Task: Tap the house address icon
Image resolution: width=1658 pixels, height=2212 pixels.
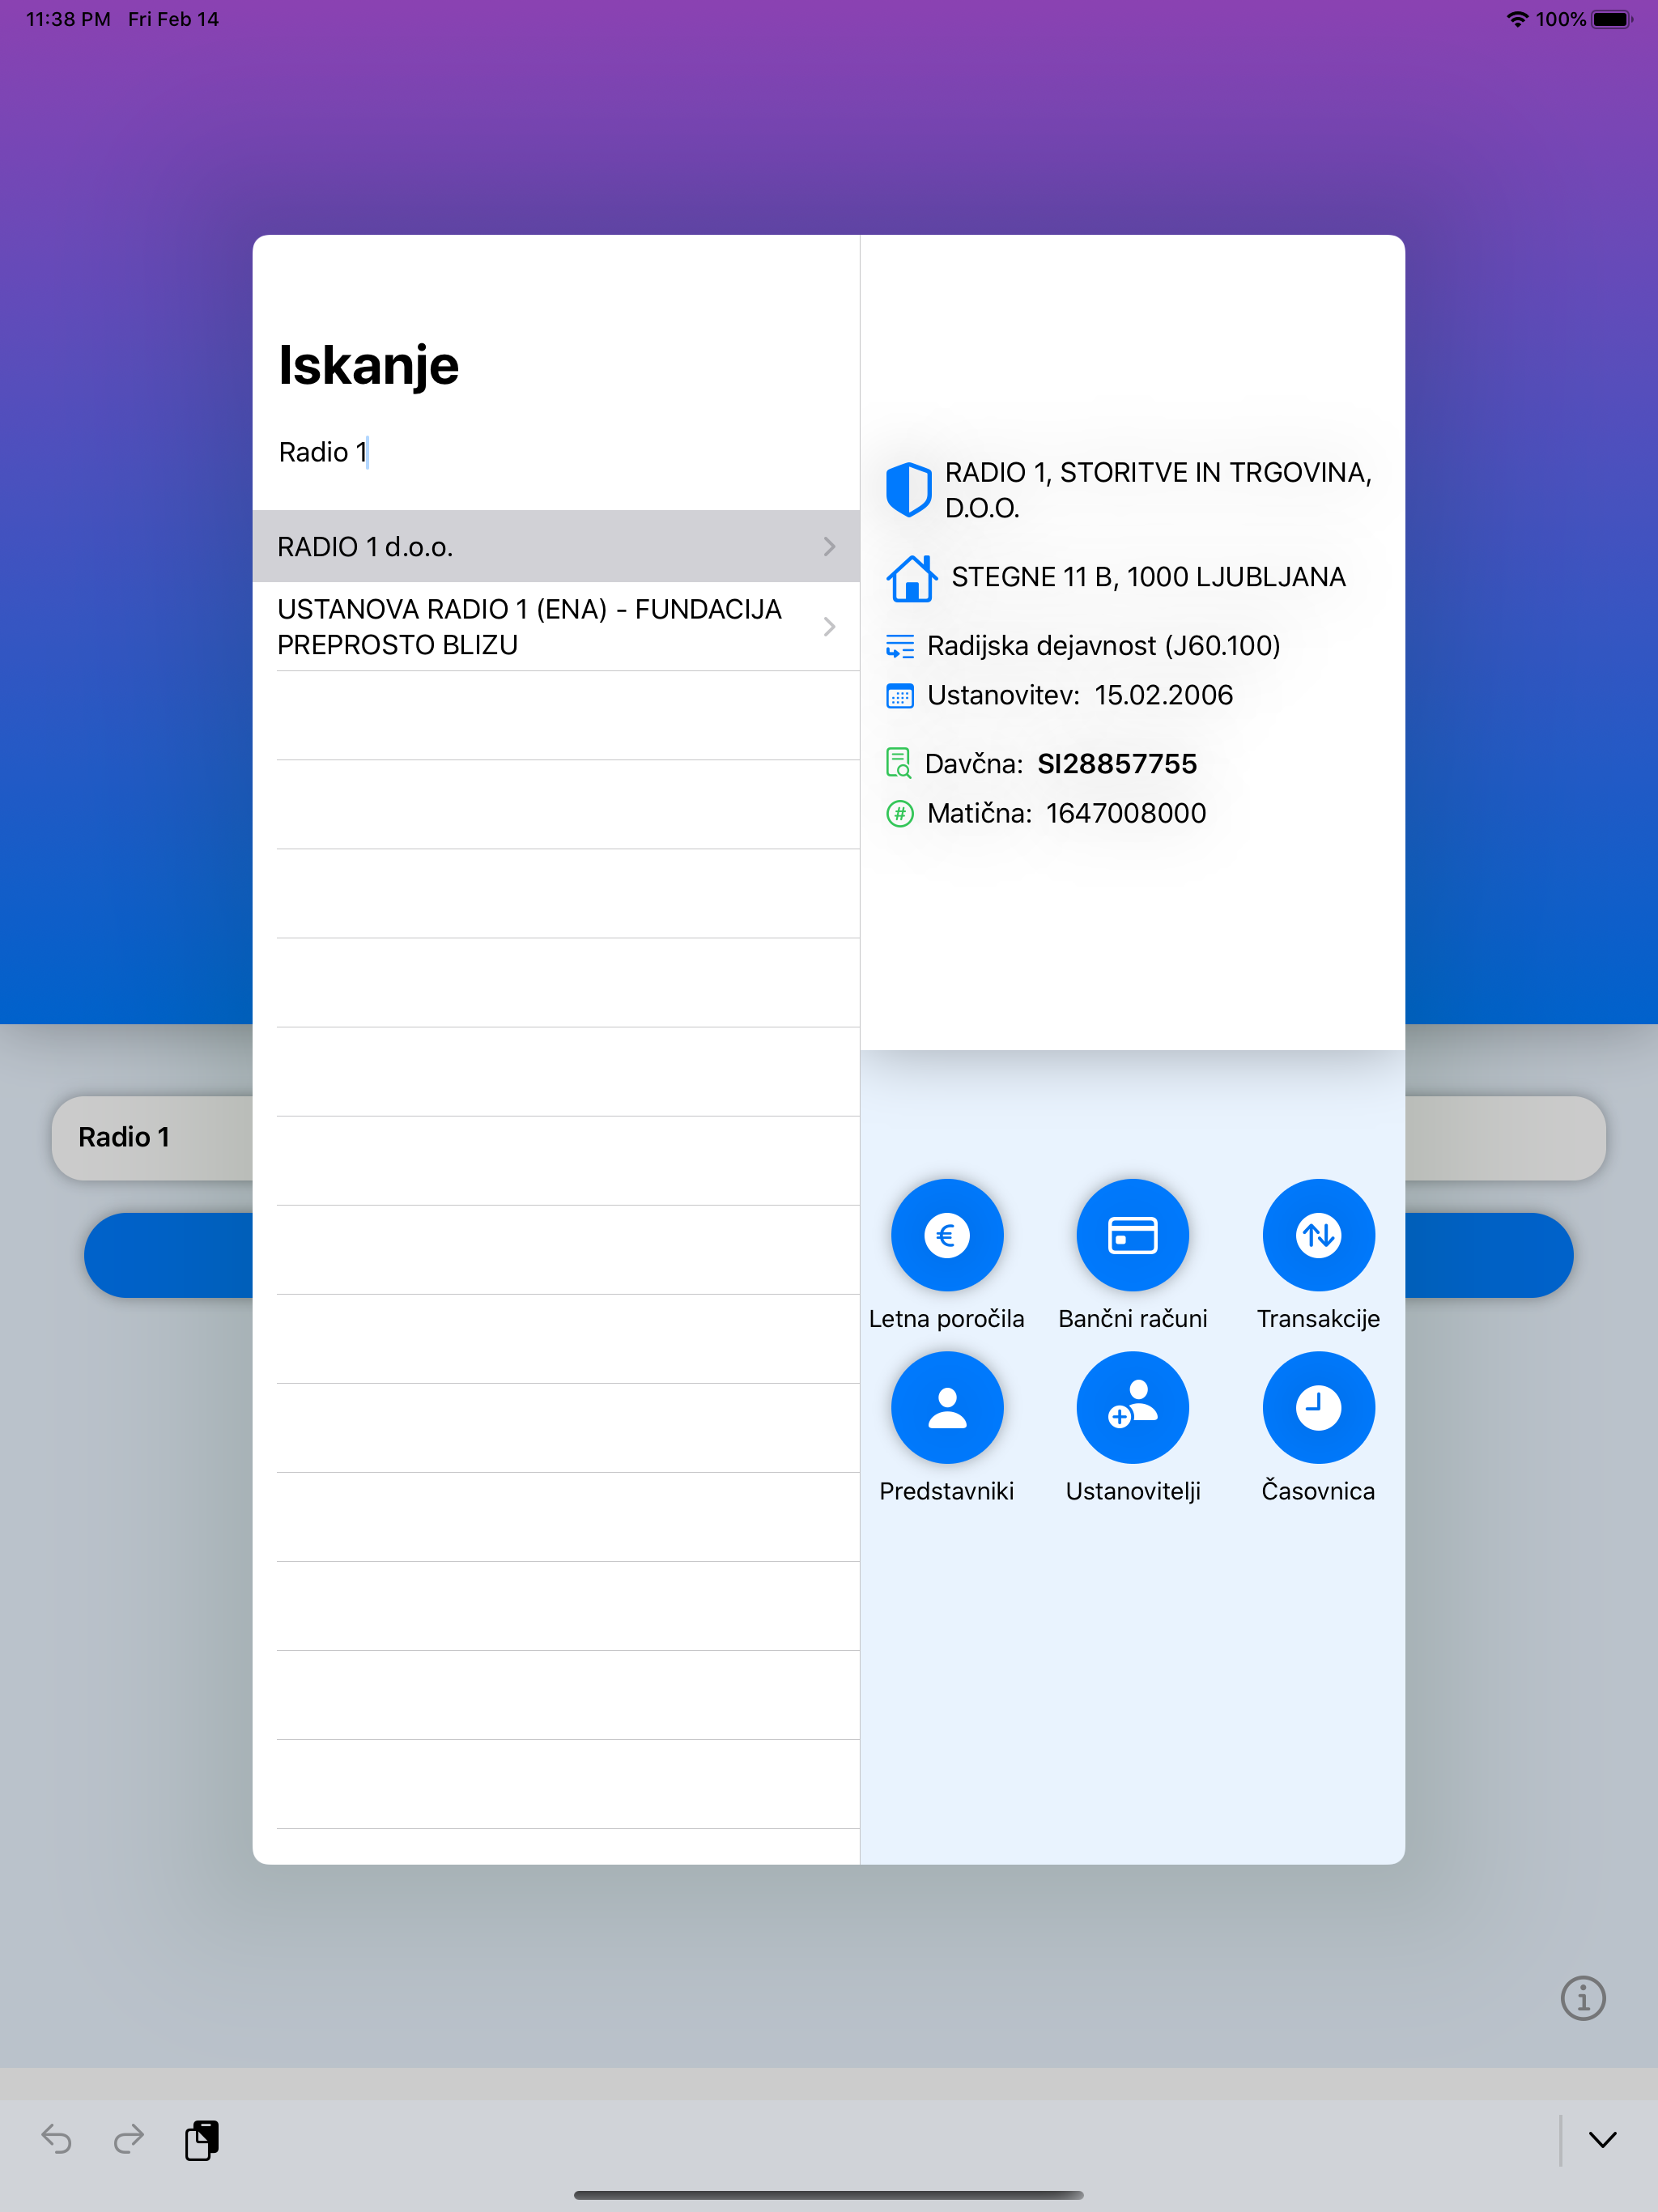Action: tap(911, 578)
